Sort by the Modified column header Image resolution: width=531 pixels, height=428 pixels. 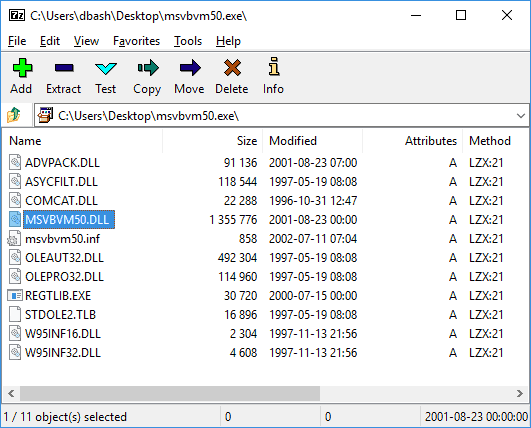point(313,141)
